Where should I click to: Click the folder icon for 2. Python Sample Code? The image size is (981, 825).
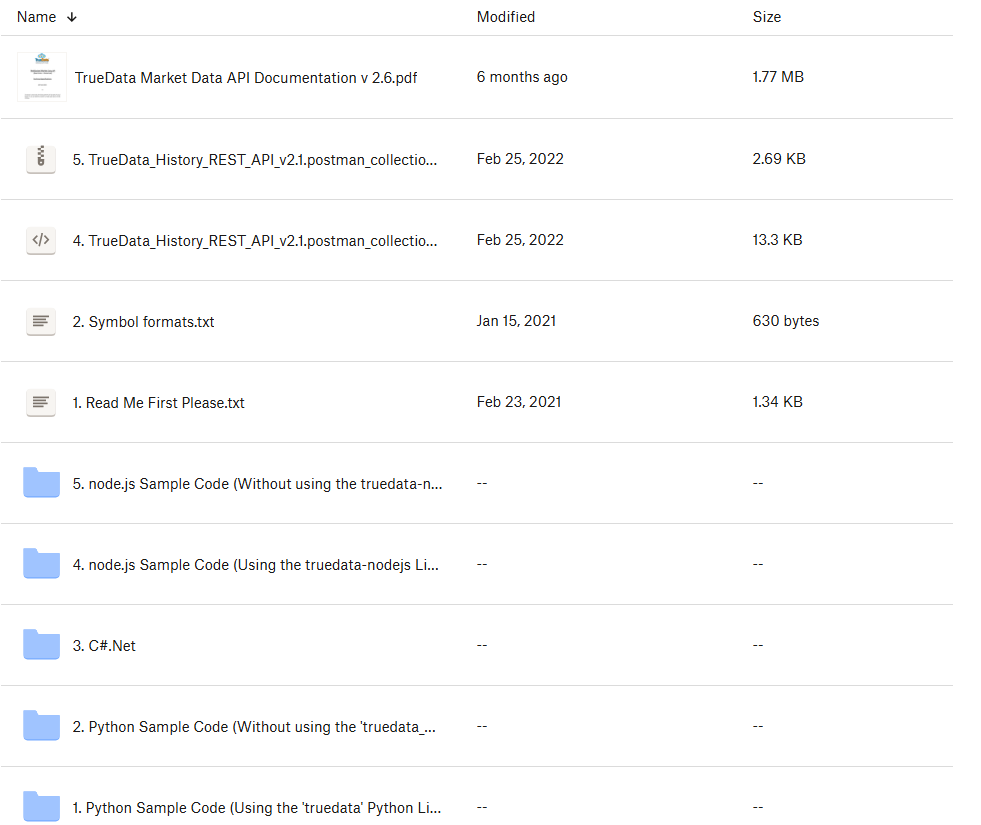point(42,726)
